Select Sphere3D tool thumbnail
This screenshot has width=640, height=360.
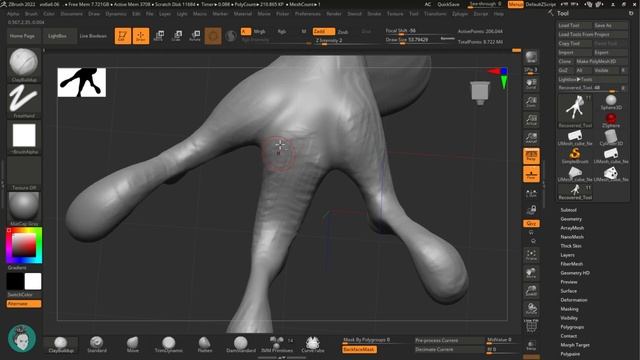(611, 102)
